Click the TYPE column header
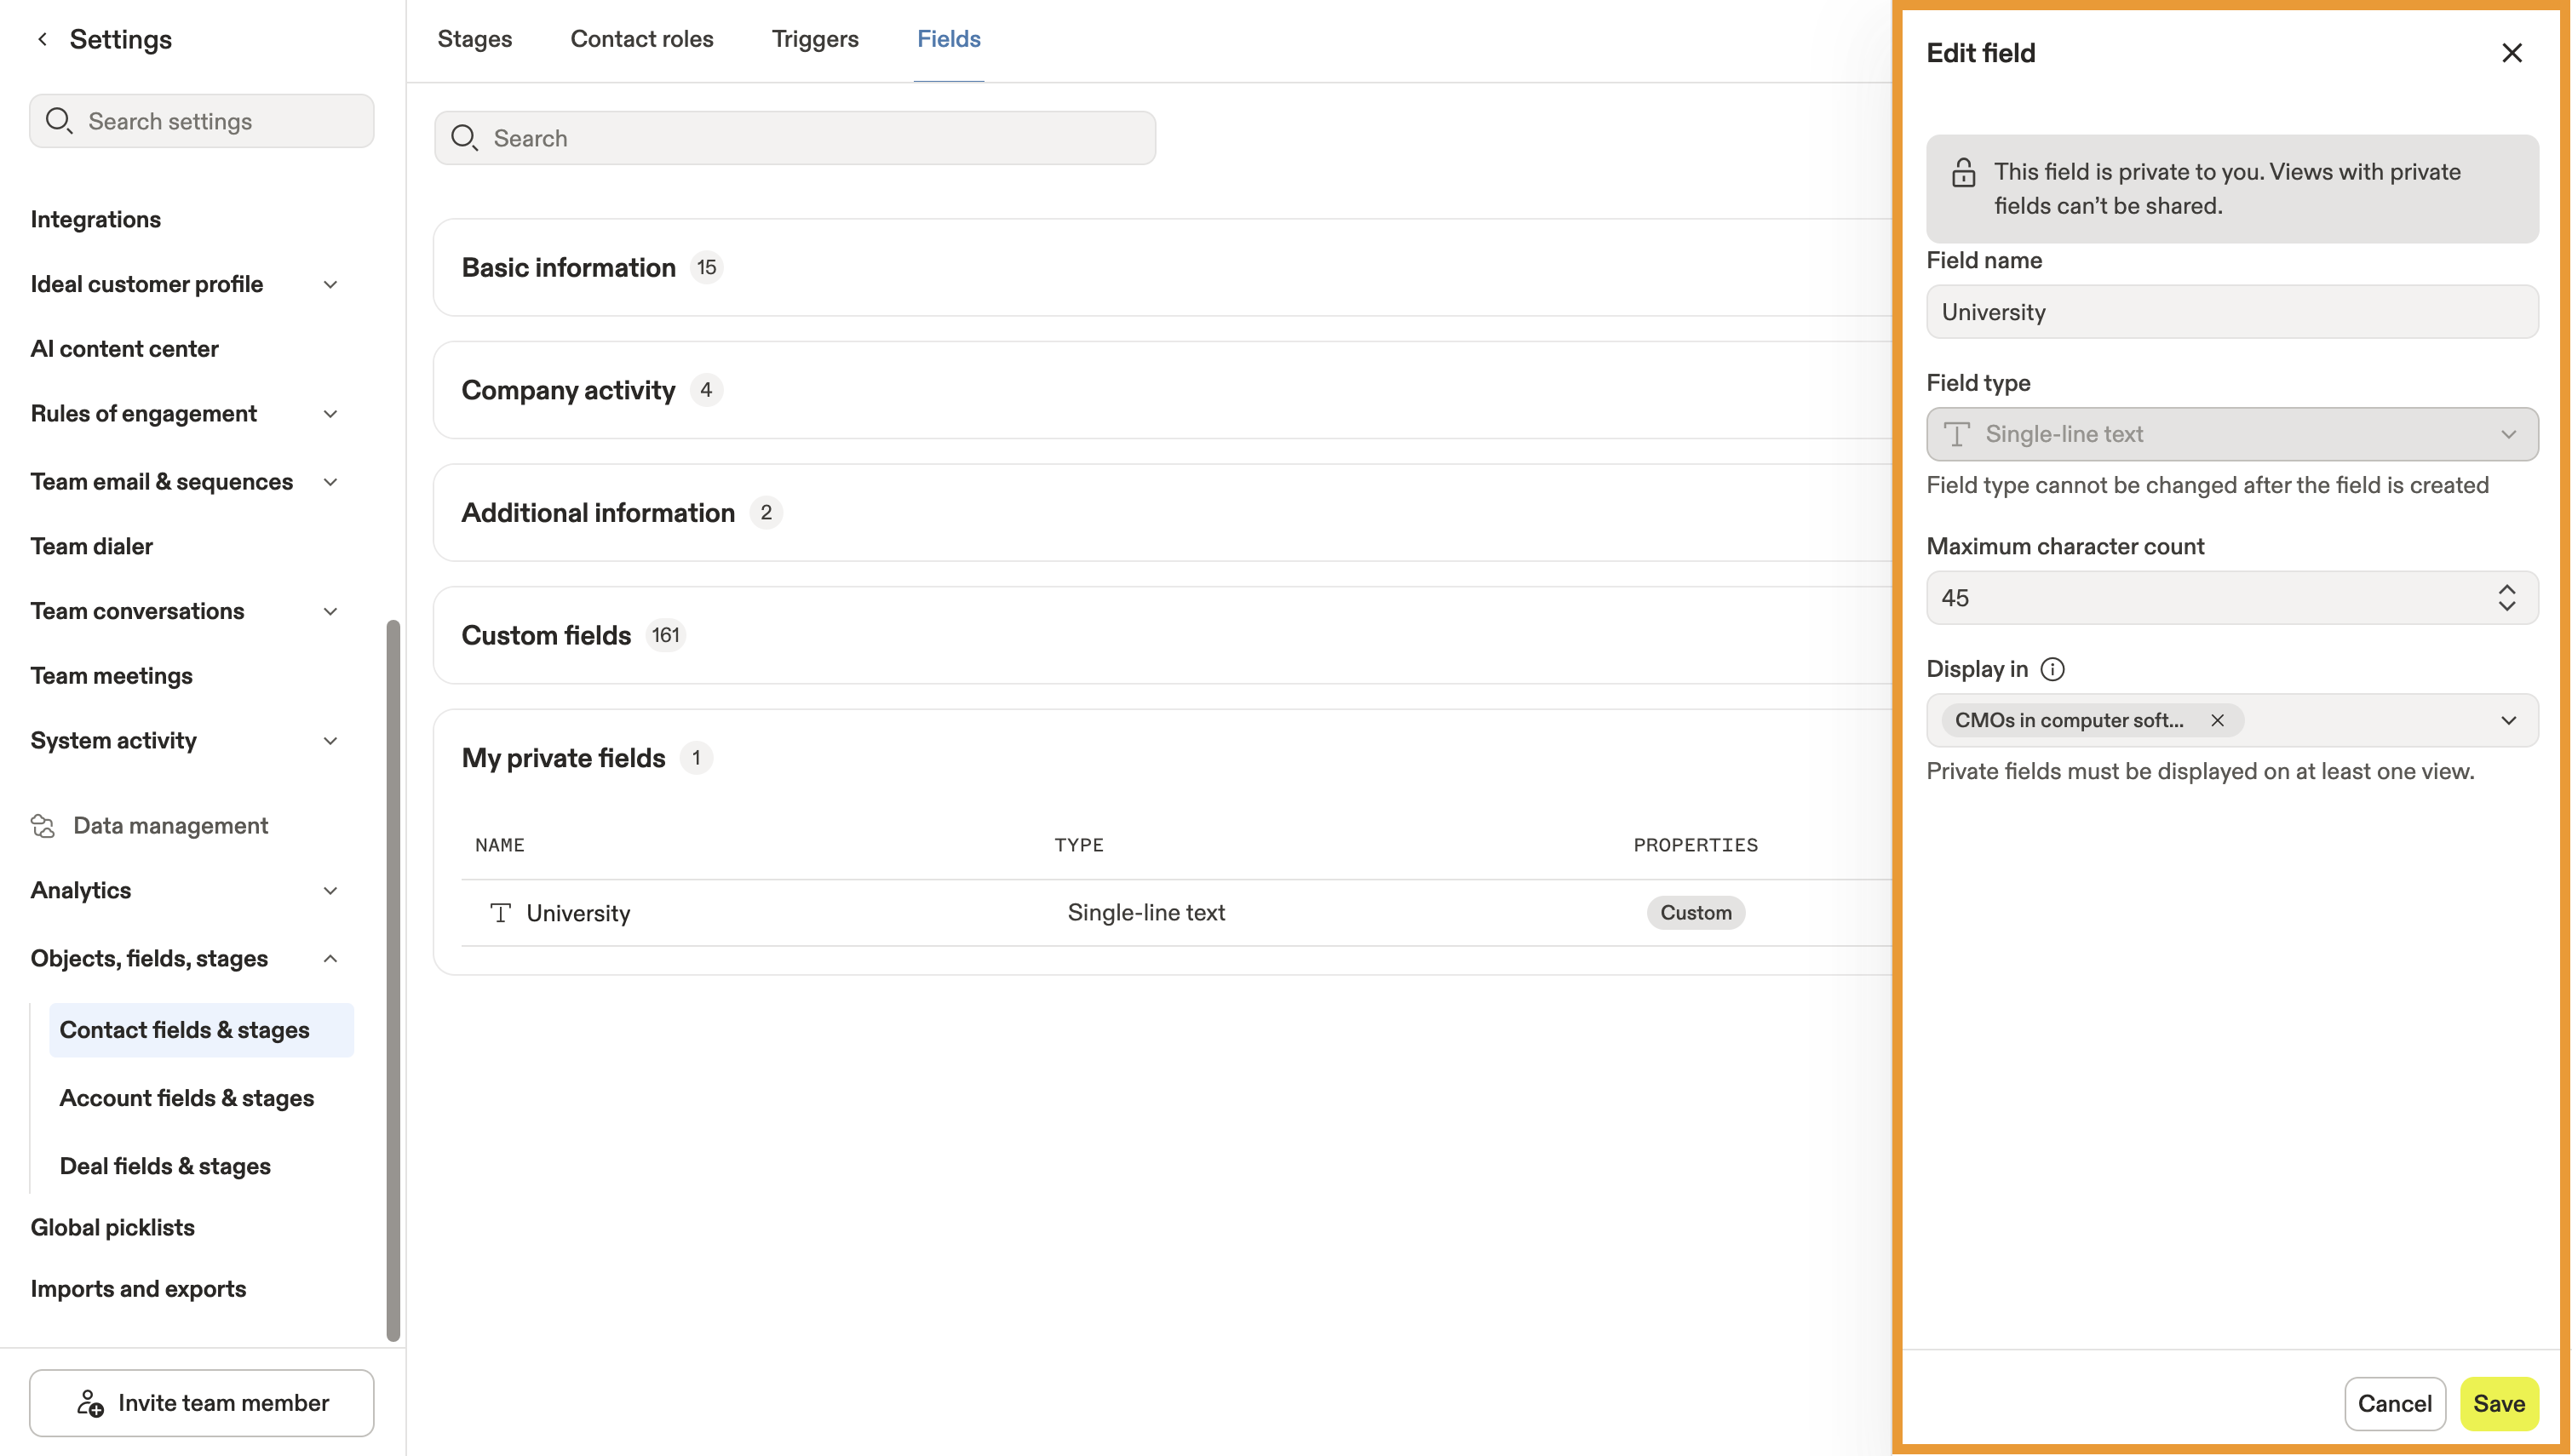Viewport: 2572px width, 1456px height. coord(1078,846)
